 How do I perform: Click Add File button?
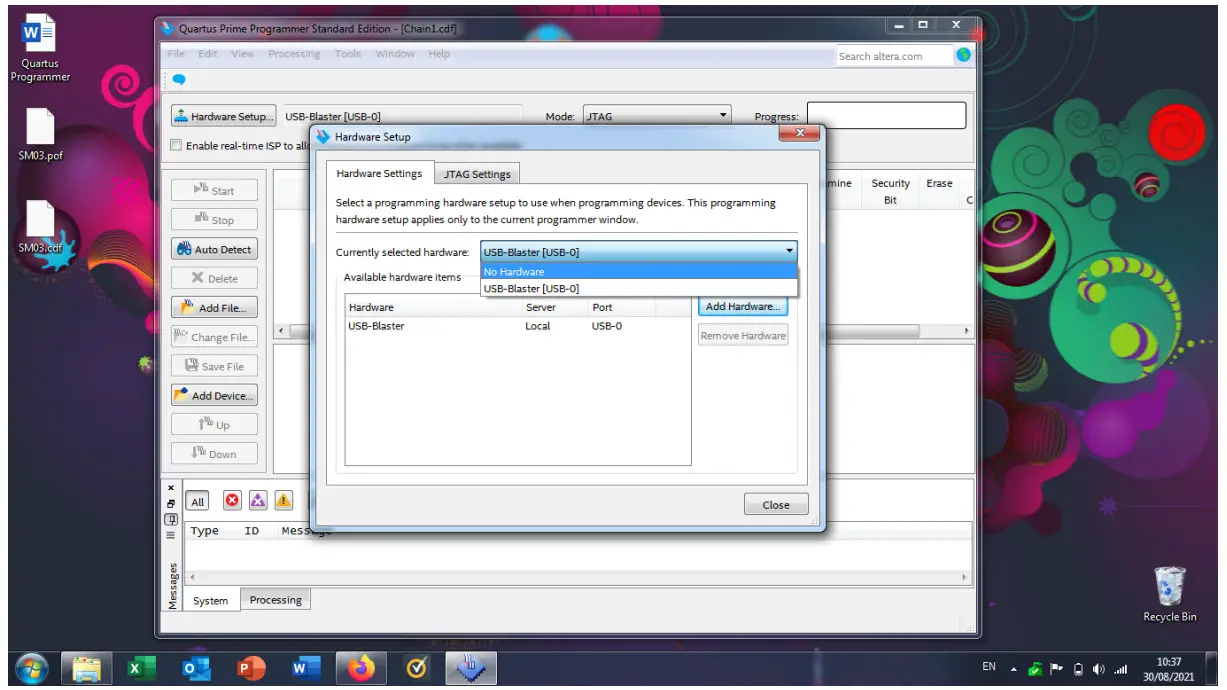(214, 308)
